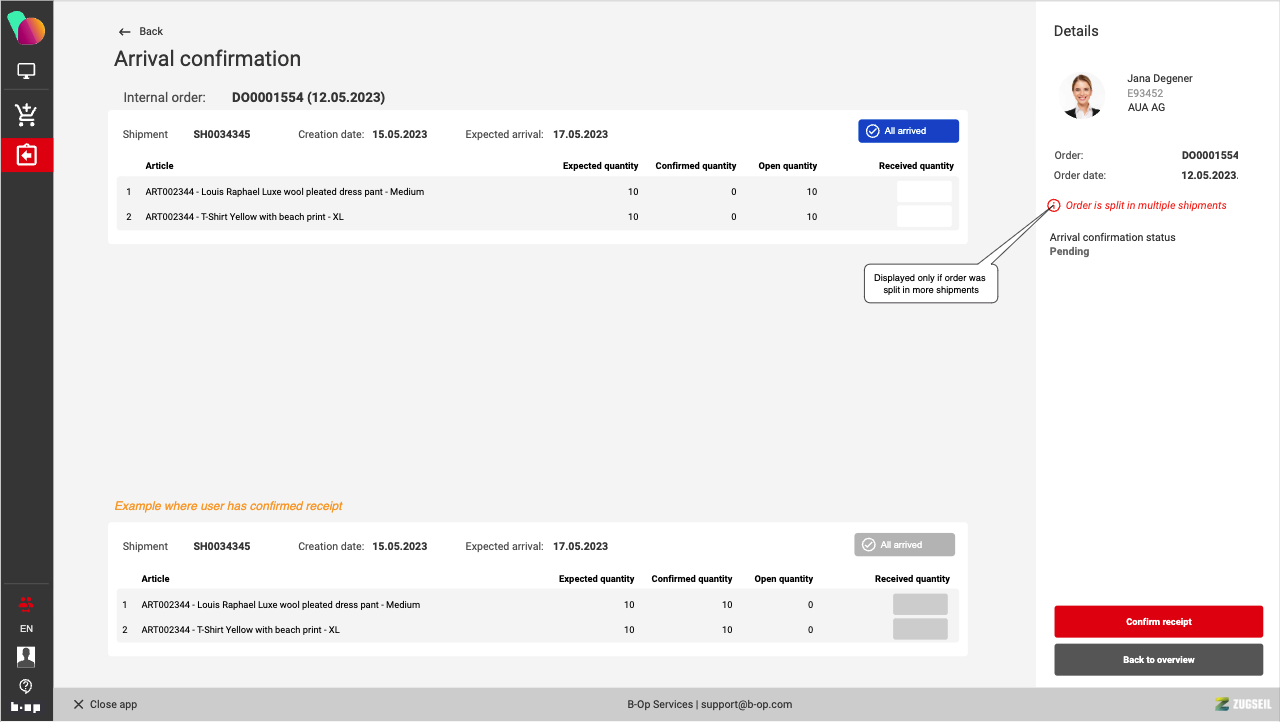Click the Zugseil logo in footer
Viewport: 1280px width, 722px height.
point(1242,704)
